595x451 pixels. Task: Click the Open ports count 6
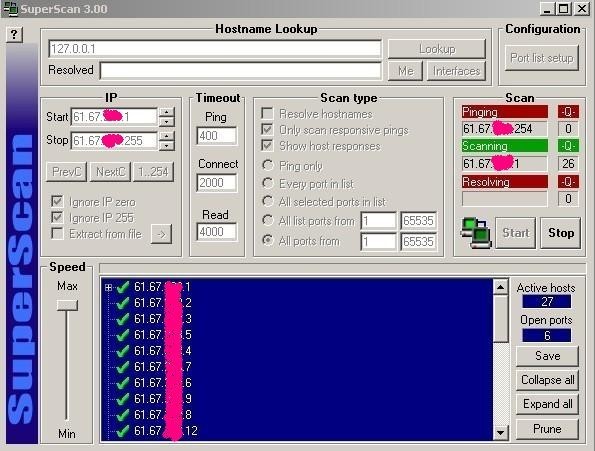546,336
